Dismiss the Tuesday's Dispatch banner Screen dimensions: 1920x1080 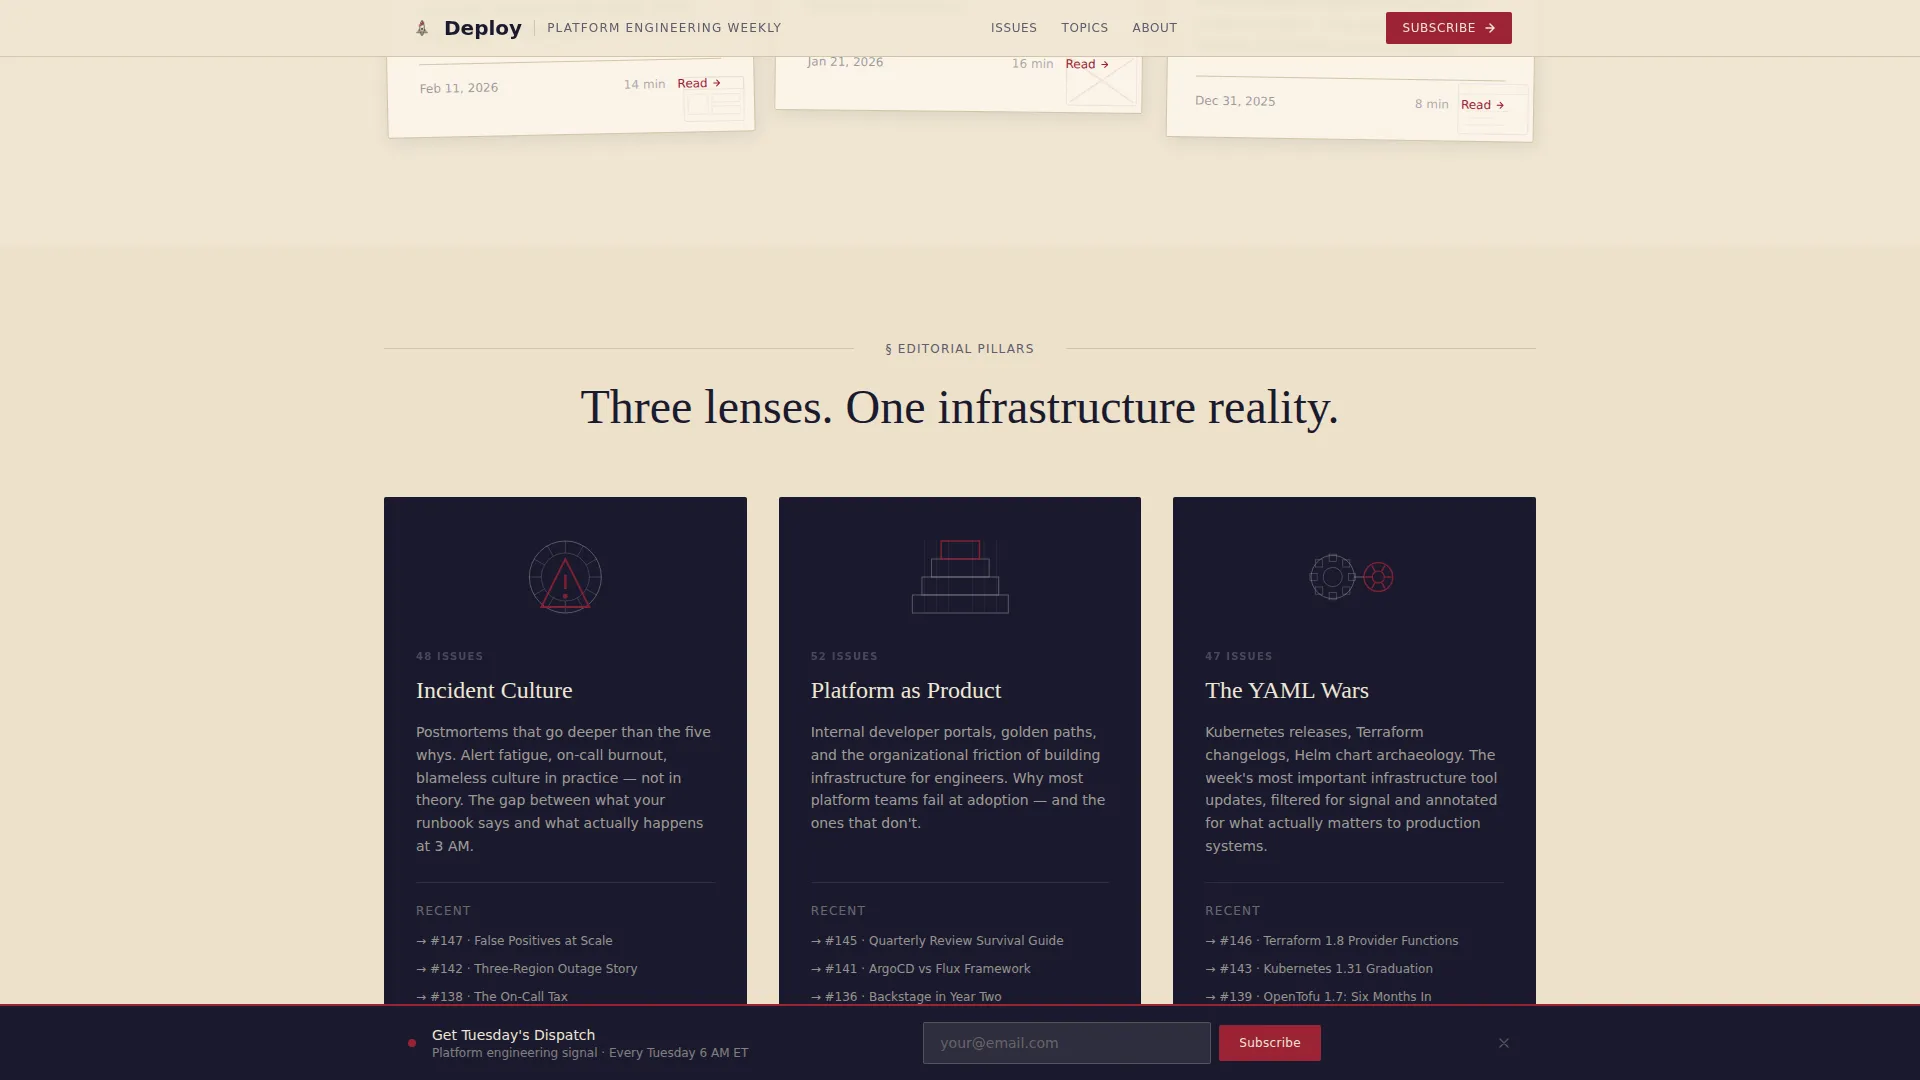tap(1504, 1043)
